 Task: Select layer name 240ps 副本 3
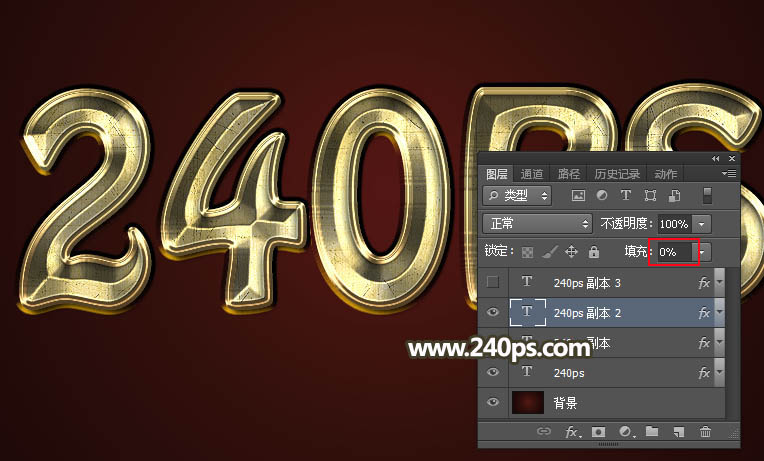587,283
